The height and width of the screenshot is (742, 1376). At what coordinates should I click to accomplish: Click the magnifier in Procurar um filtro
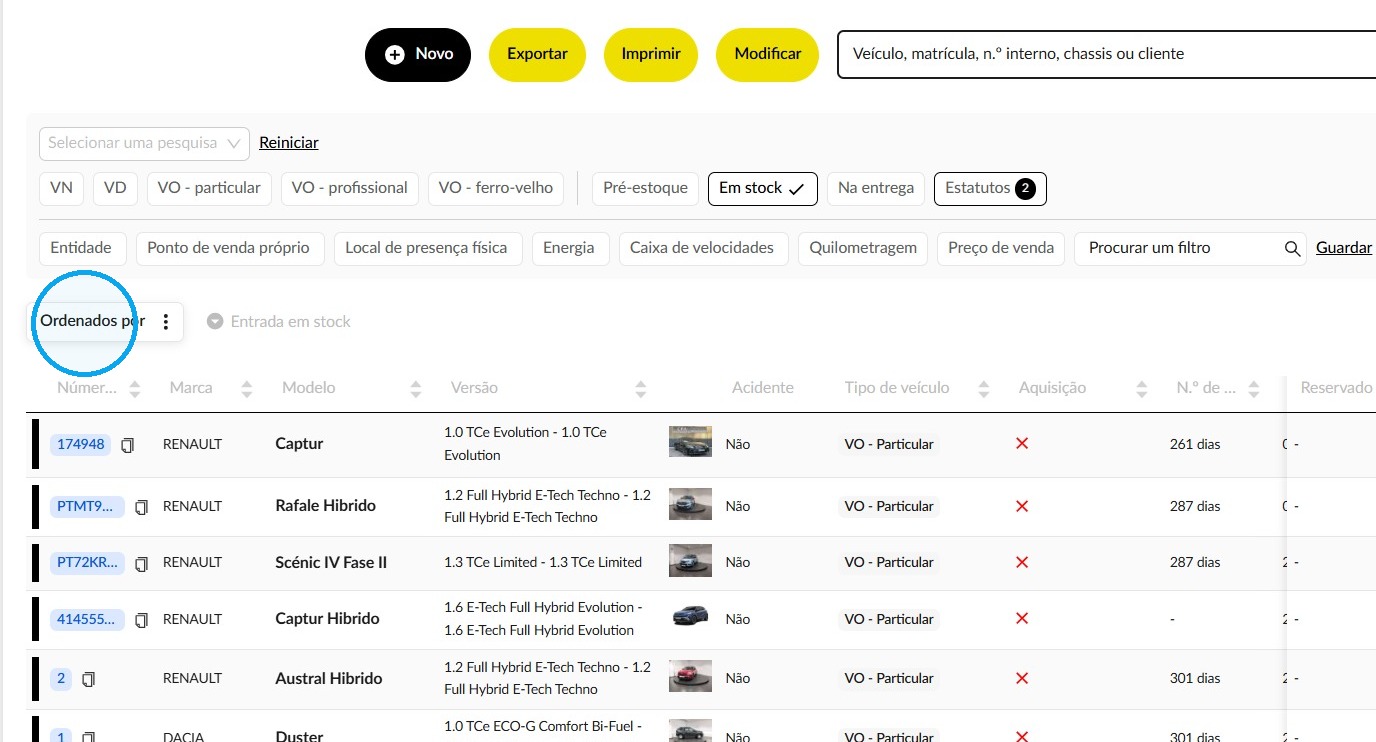(1292, 249)
